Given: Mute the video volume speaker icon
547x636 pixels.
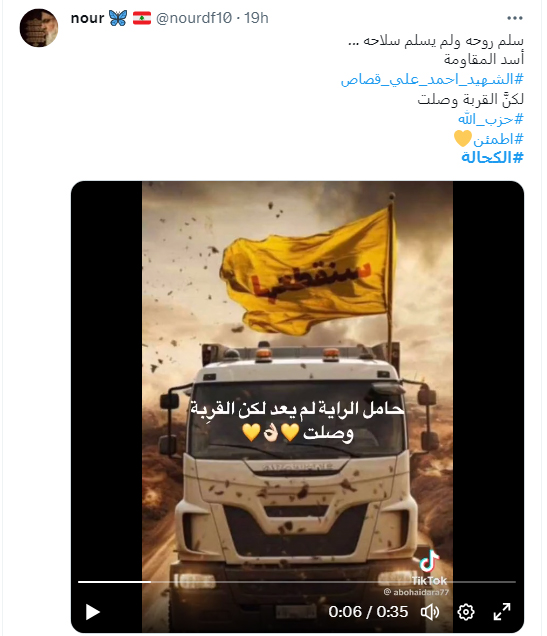Looking at the screenshot, I should pyautogui.click(x=430, y=612).
